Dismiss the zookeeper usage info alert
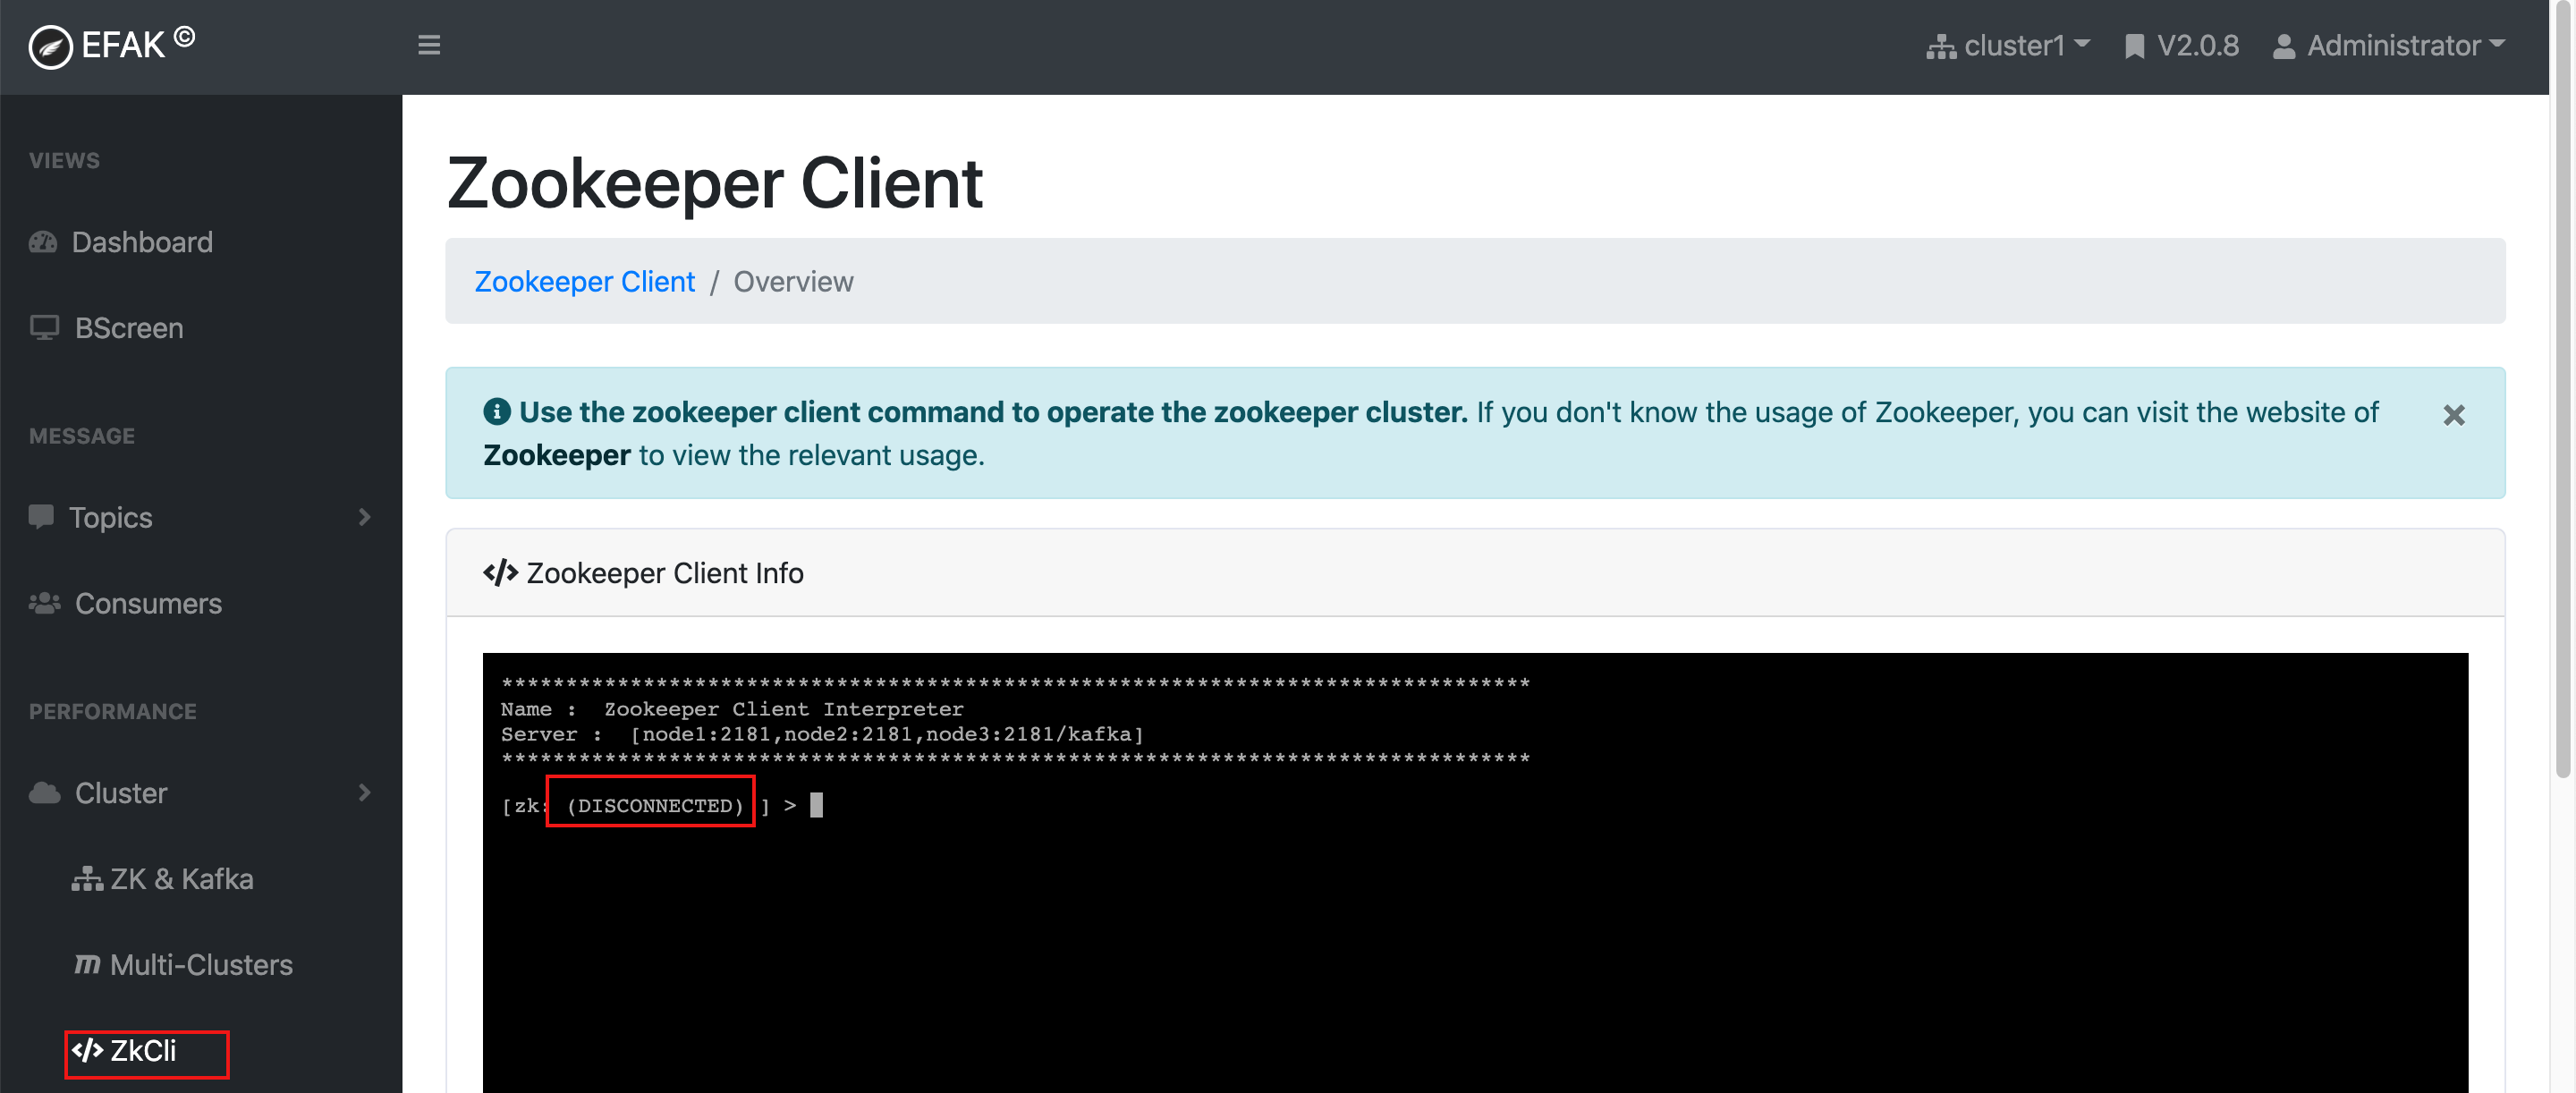 pyautogui.click(x=2453, y=415)
